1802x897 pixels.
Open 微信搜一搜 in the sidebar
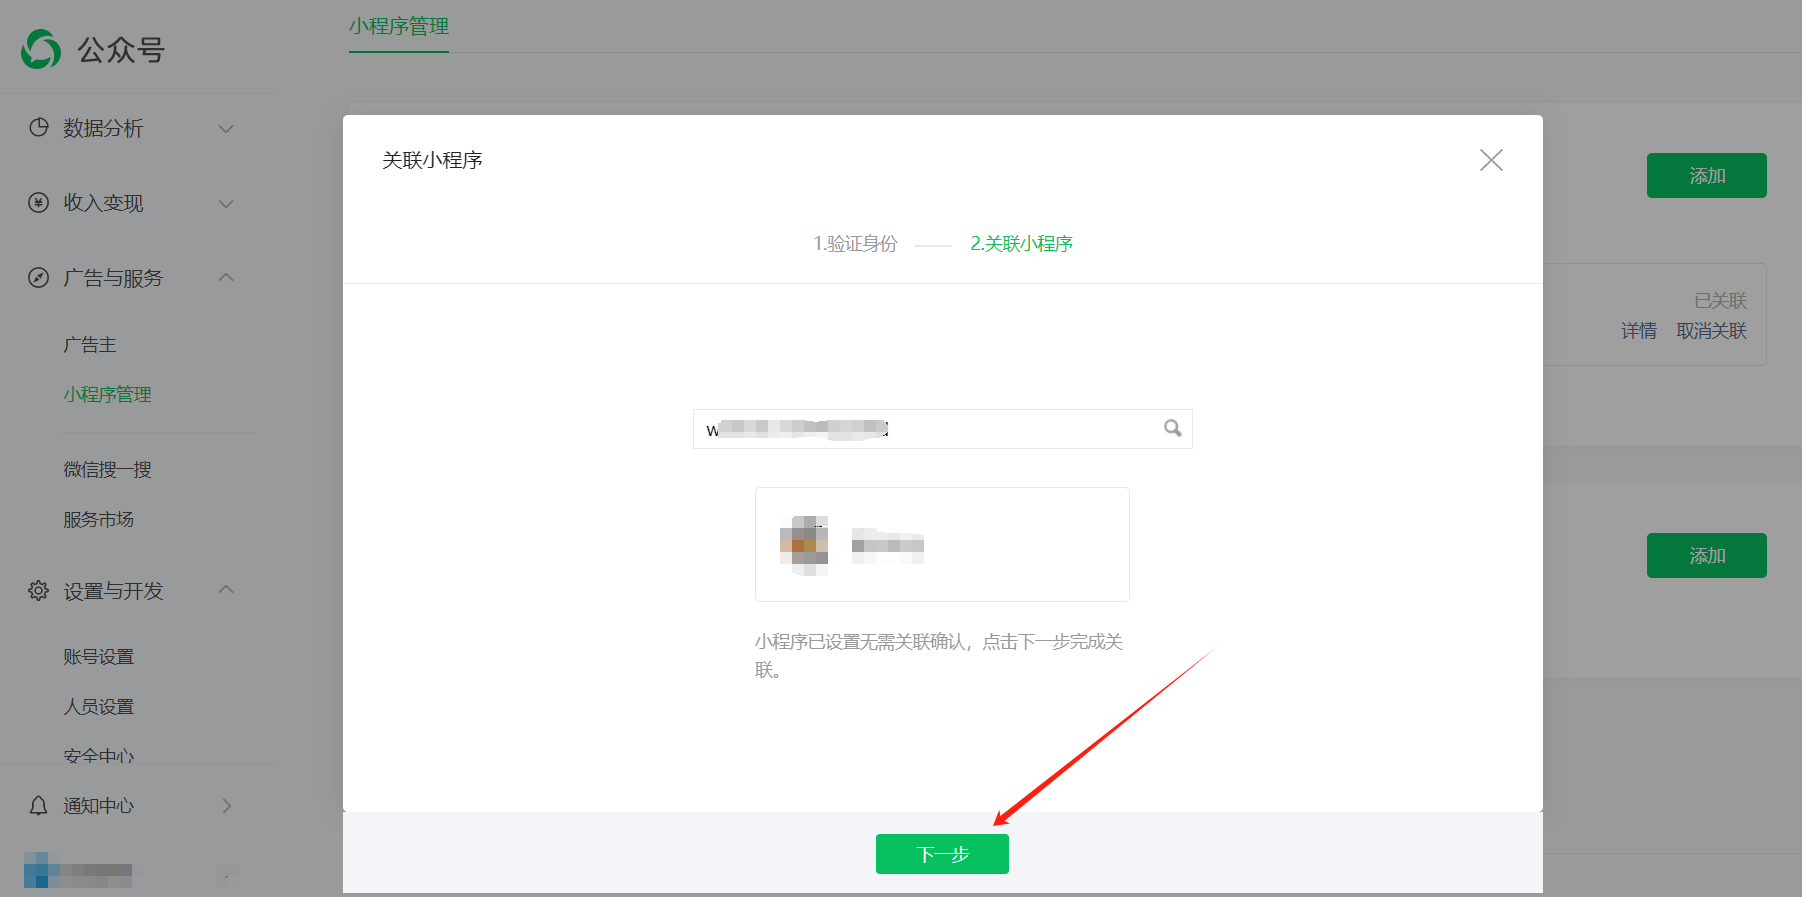click(107, 469)
